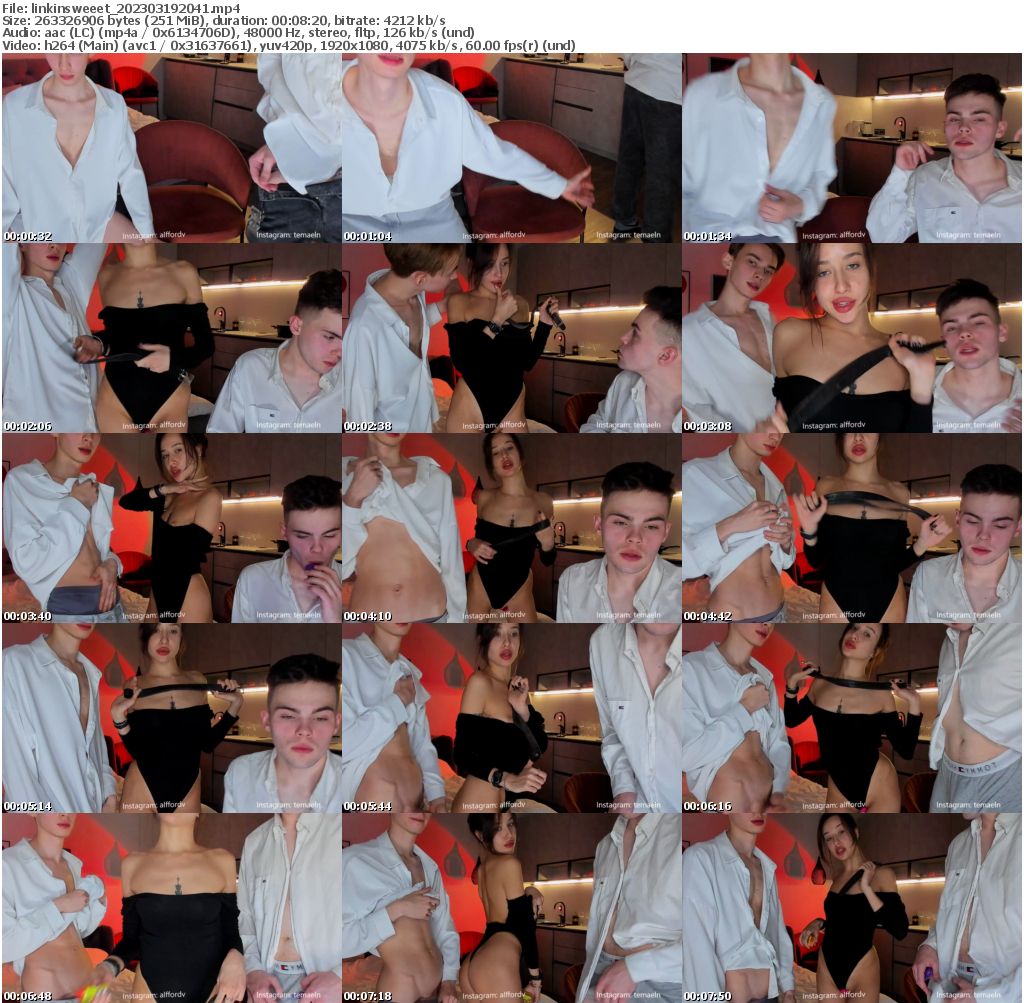Click the bitrate value 4212 kb/s
This screenshot has width=1024, height=1003.
(412, 20)
